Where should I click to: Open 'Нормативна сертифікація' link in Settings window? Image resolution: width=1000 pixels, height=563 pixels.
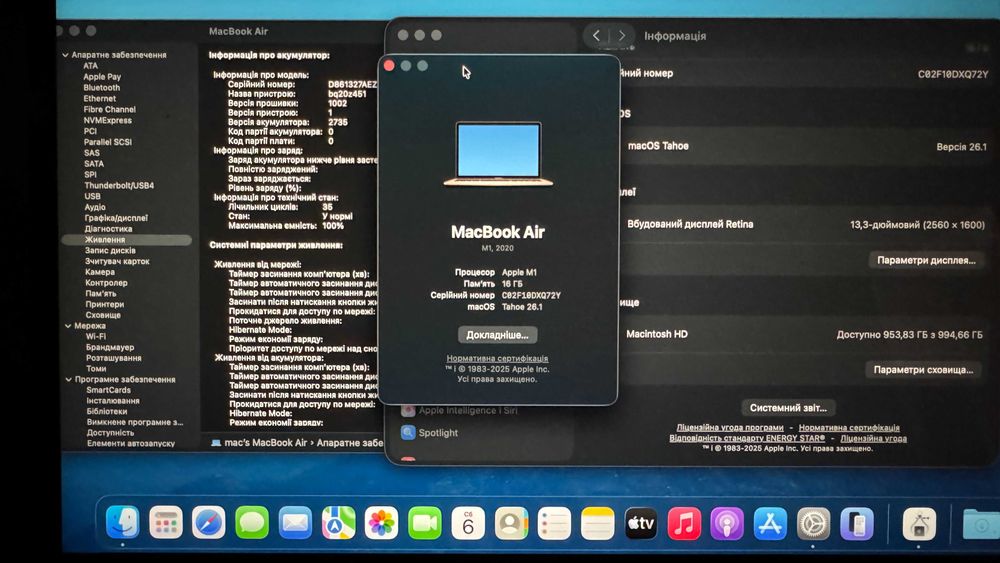[849, 427]
